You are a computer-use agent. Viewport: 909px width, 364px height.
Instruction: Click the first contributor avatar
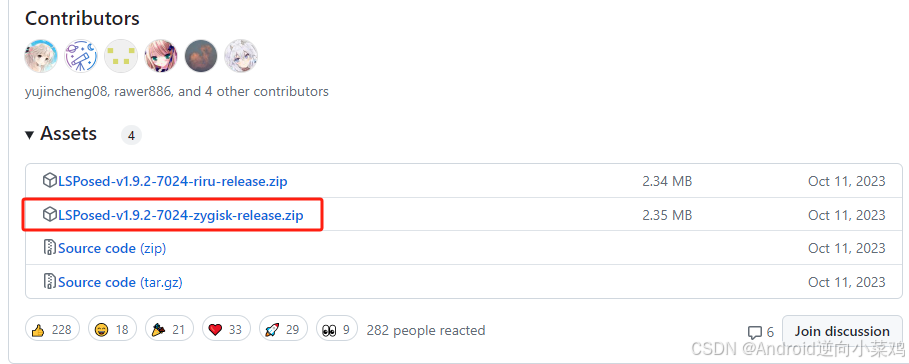41,56
